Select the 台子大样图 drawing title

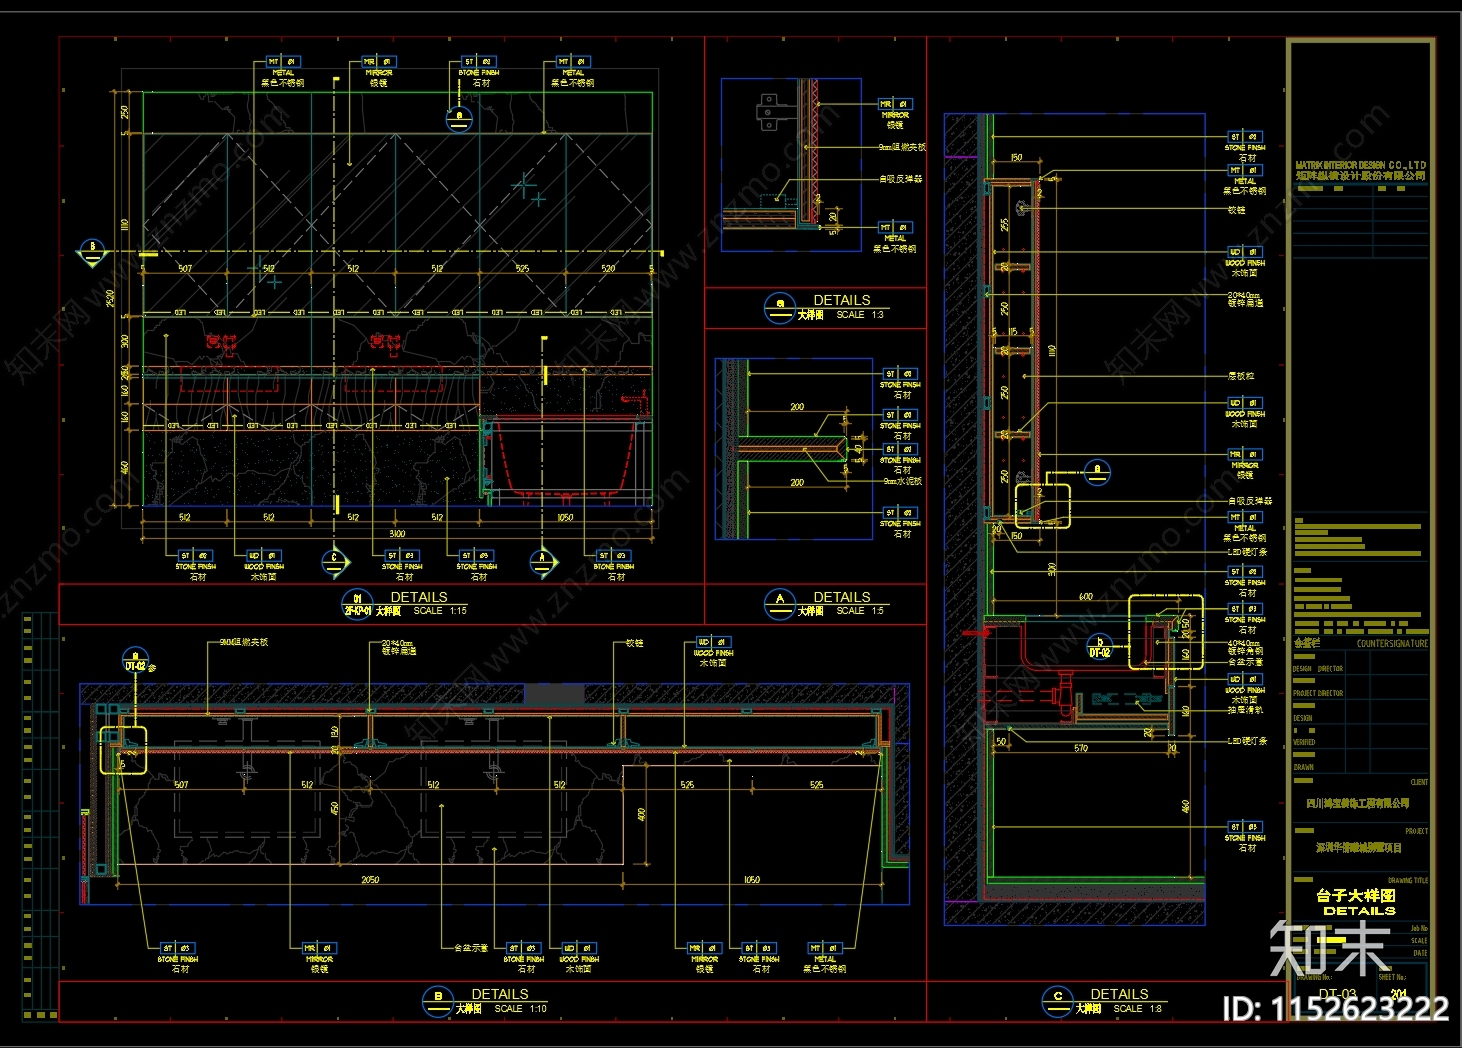pyautogui.click(x=1355, y=896)
